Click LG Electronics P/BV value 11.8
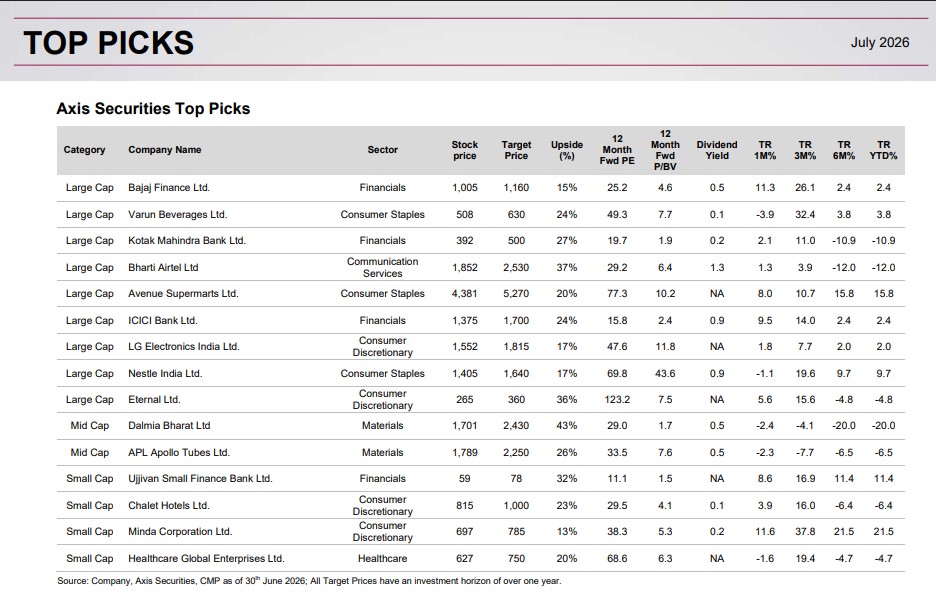The height and width of the screenshot is (602, 936). (665, 346)
